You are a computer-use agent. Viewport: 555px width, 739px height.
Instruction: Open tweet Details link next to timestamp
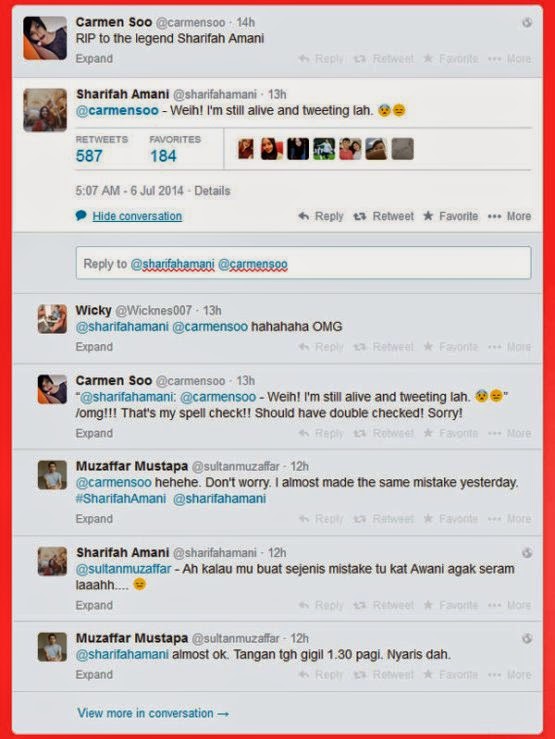[x=212, y=191]
